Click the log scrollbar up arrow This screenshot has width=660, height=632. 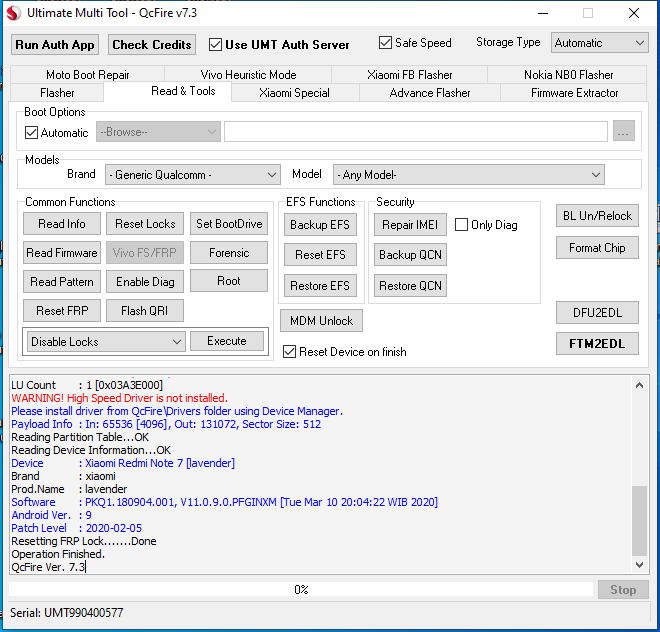(639, 385)
